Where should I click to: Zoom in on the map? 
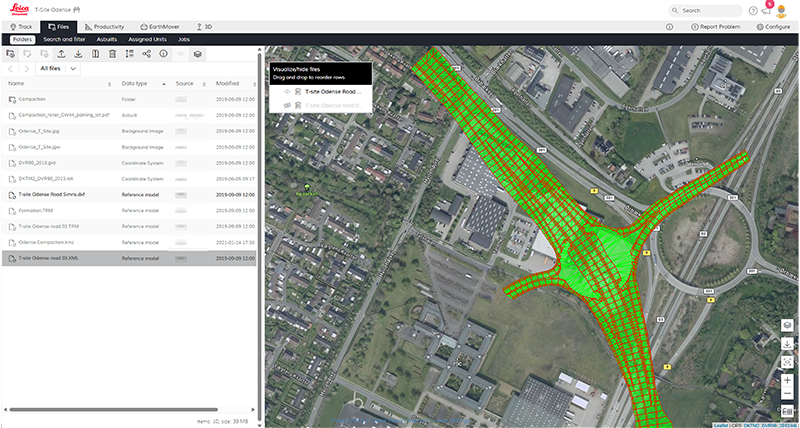click(787, 381)
